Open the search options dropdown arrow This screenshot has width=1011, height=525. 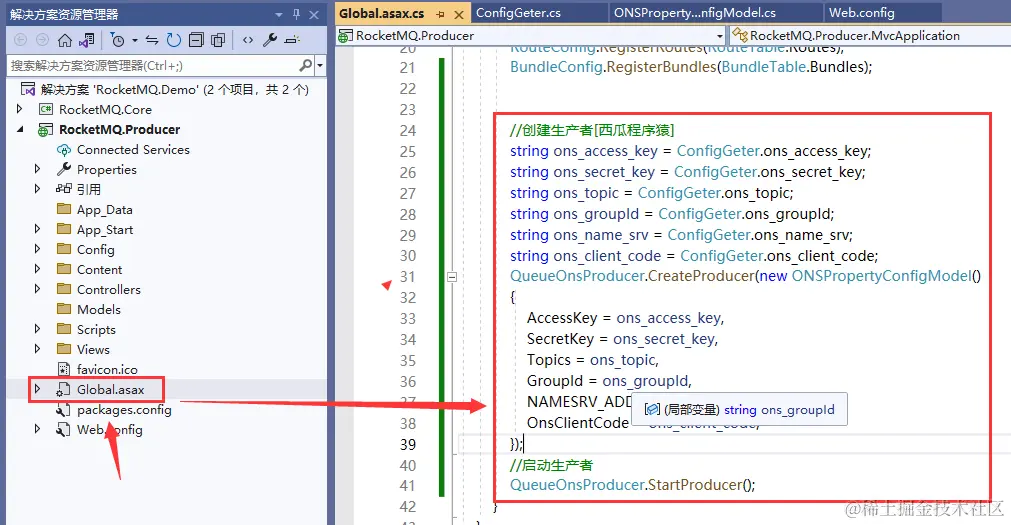point(320,65)
